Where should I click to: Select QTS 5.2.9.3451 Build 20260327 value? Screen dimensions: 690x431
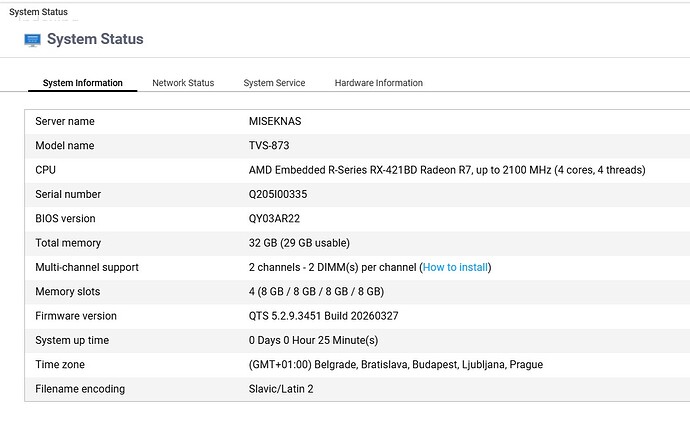(323, 316)
